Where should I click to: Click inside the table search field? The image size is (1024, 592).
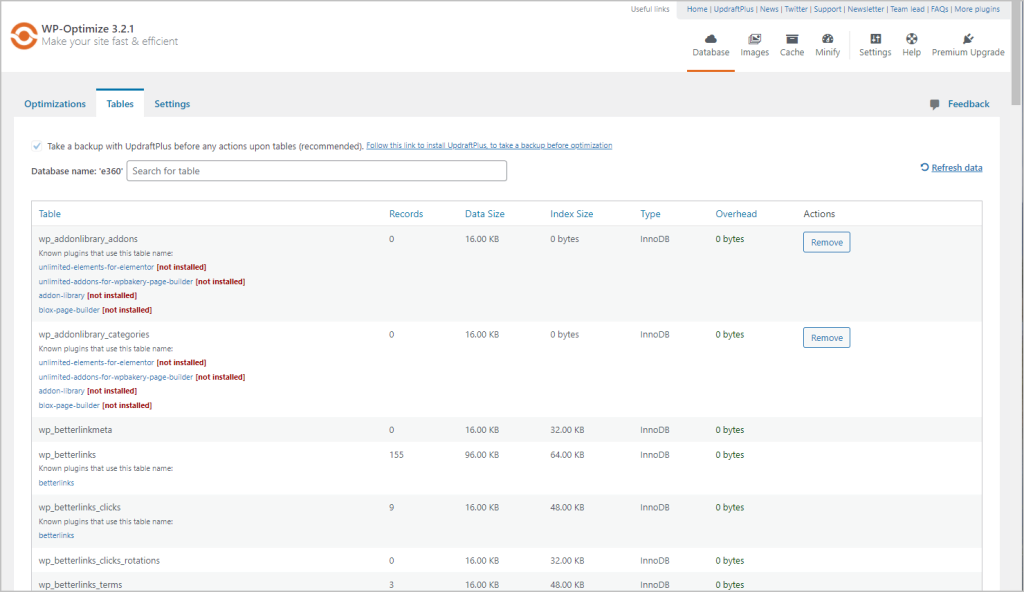(317, 170)
